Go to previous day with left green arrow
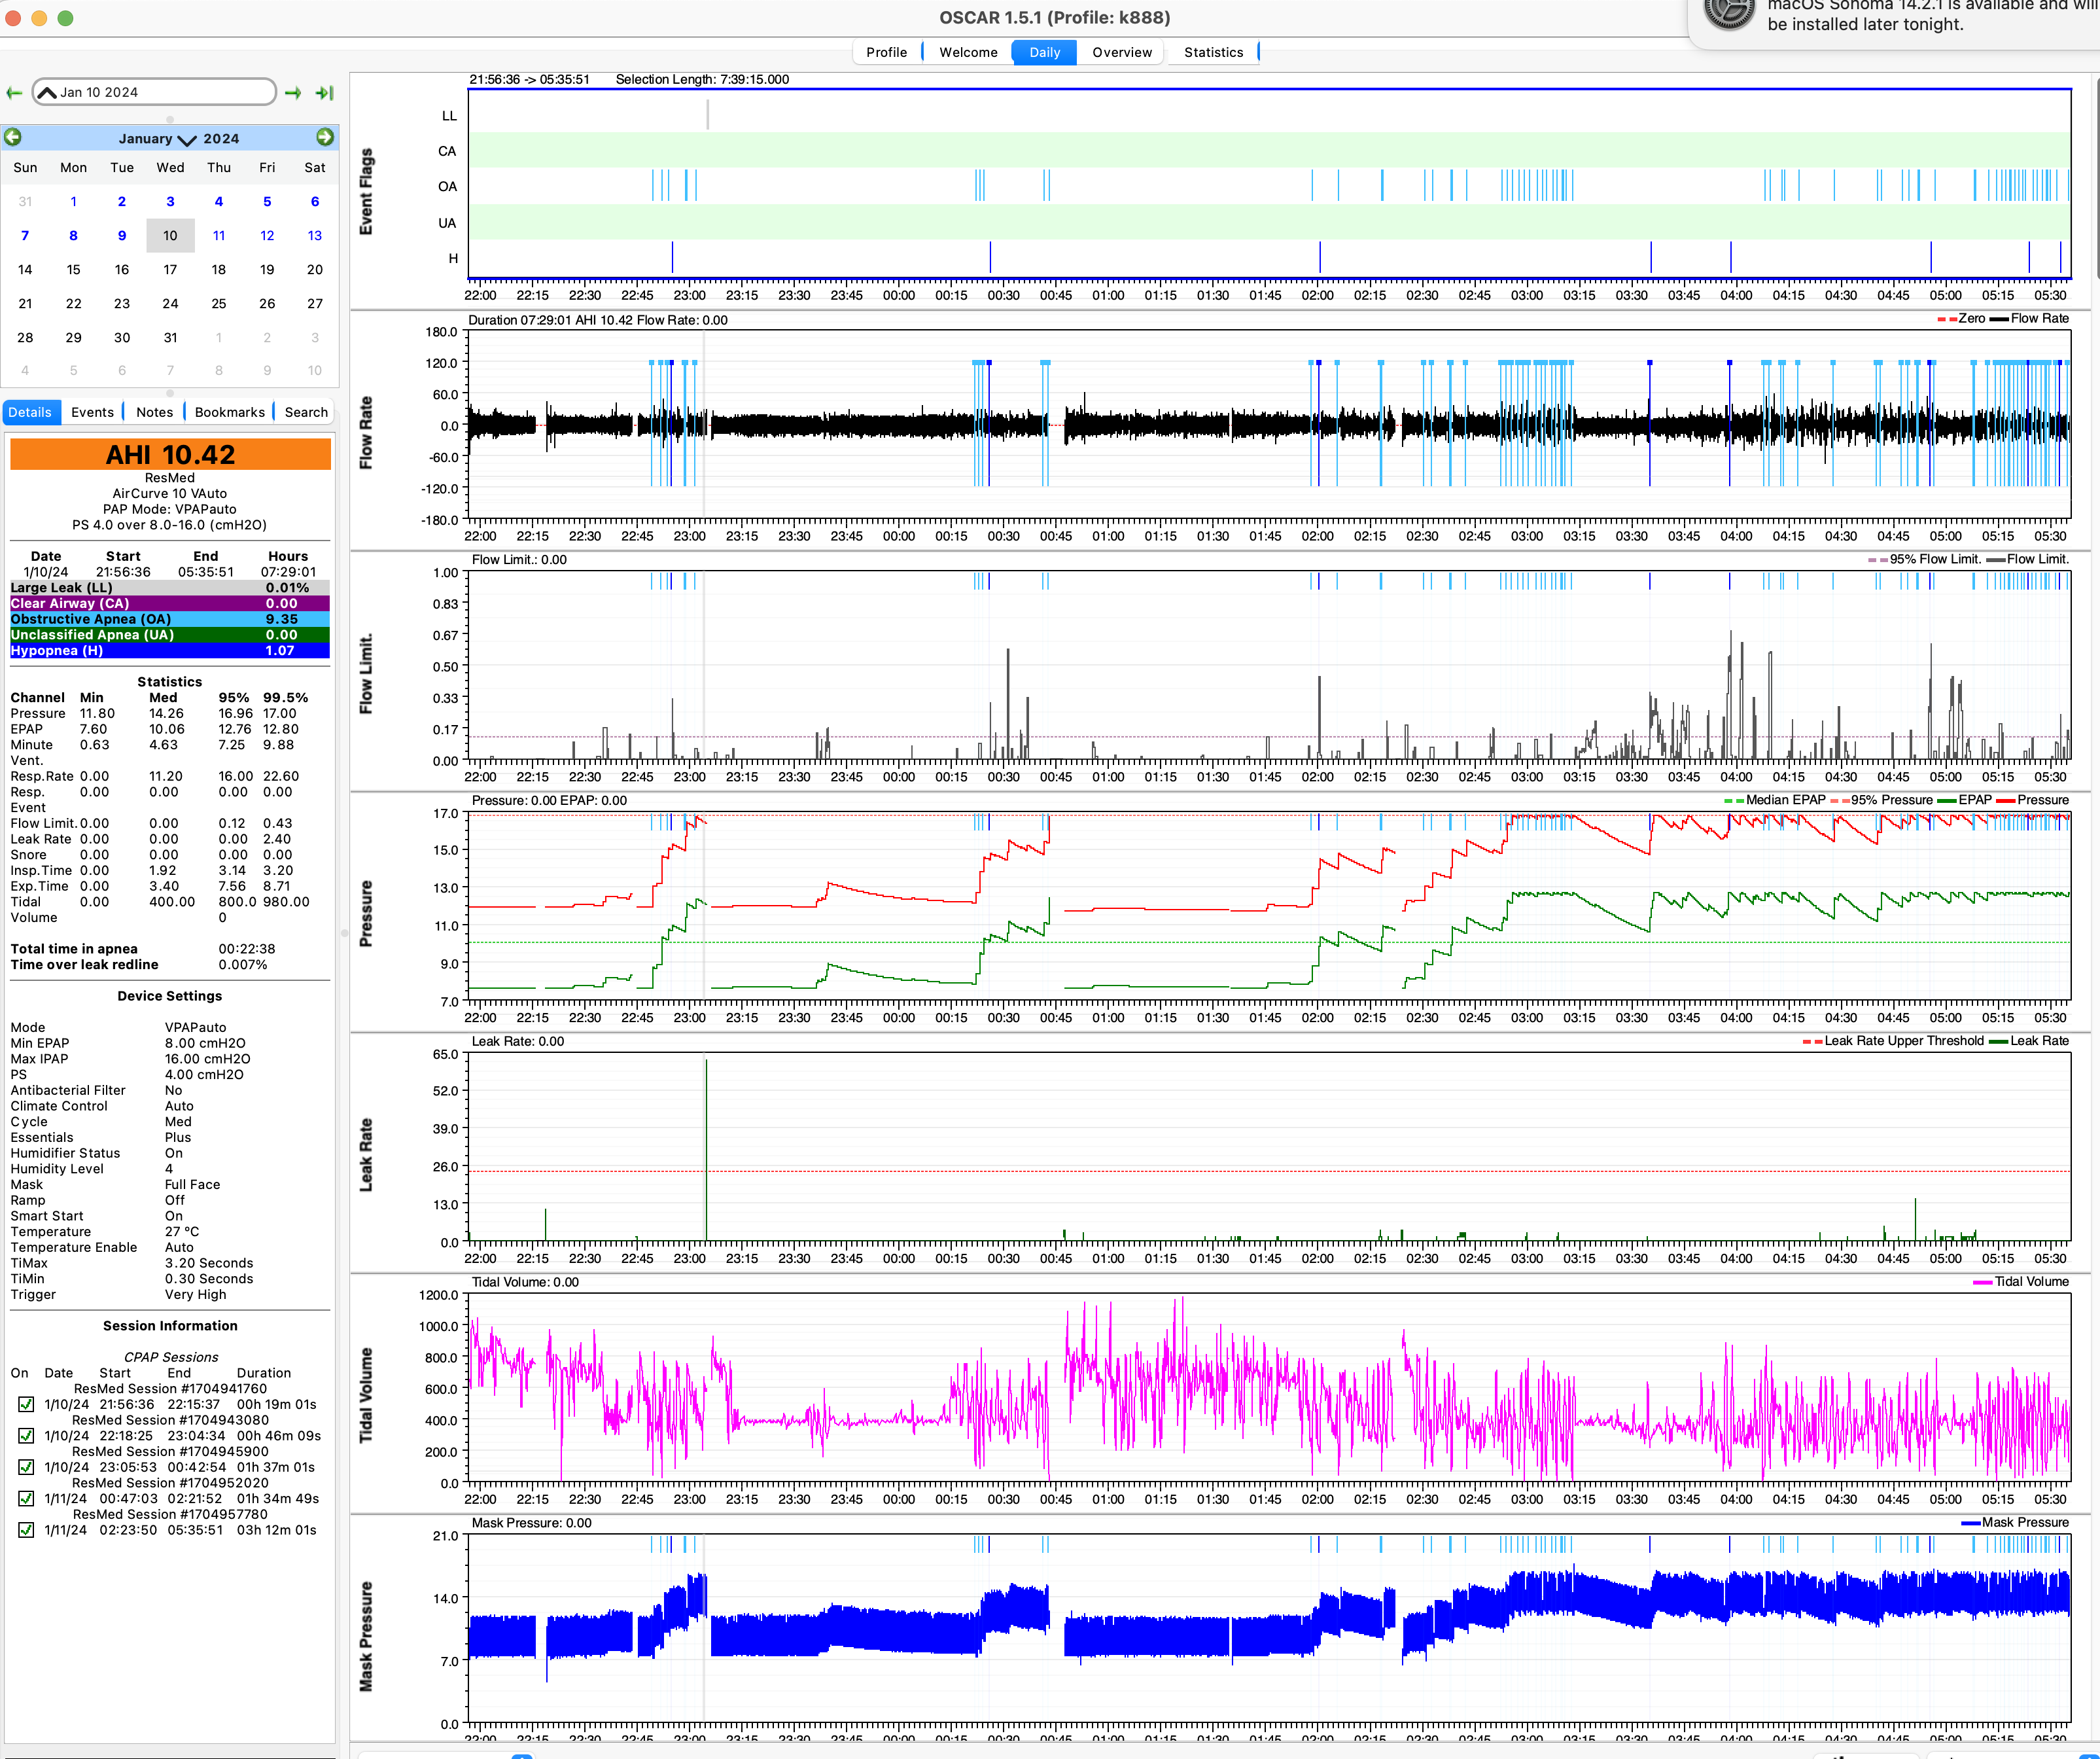The image size is (2100, 1759). pos(14,93)
